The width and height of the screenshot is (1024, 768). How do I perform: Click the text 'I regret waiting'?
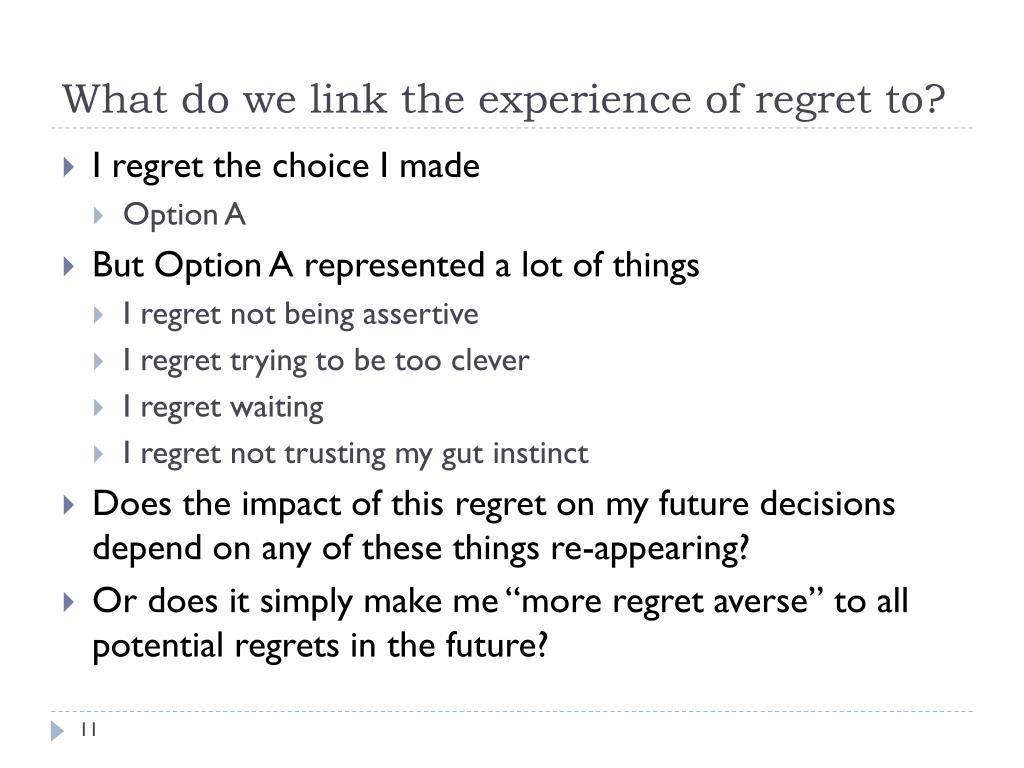click(223, 408)
